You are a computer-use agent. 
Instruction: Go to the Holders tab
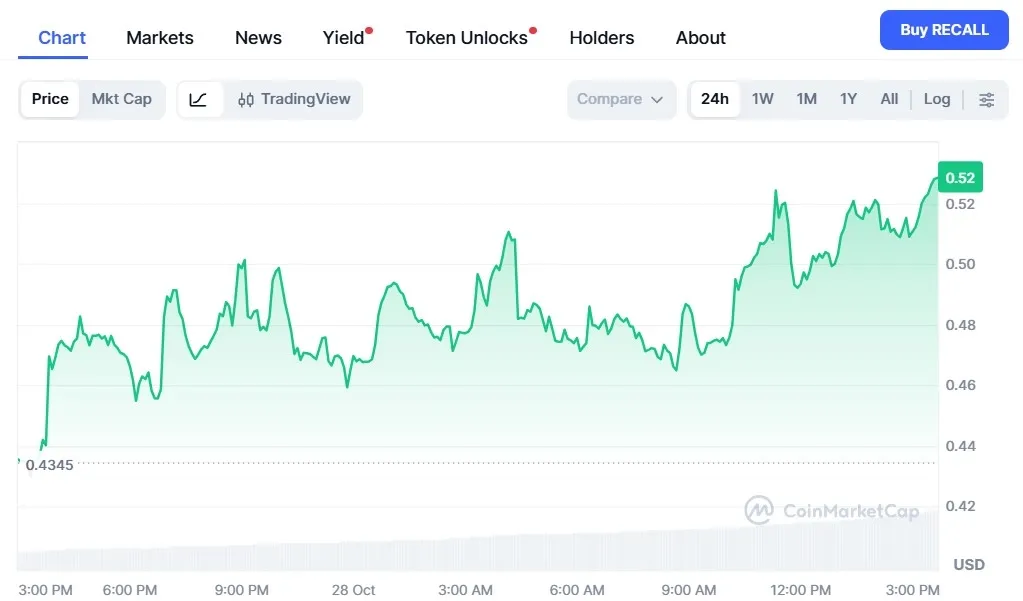coord(602,38)
